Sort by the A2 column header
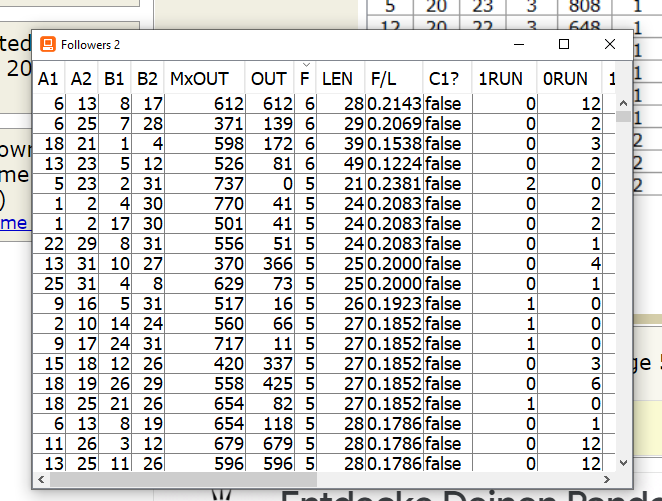The height and width of the screenshot is (501, 662). [x=81, y=79]
